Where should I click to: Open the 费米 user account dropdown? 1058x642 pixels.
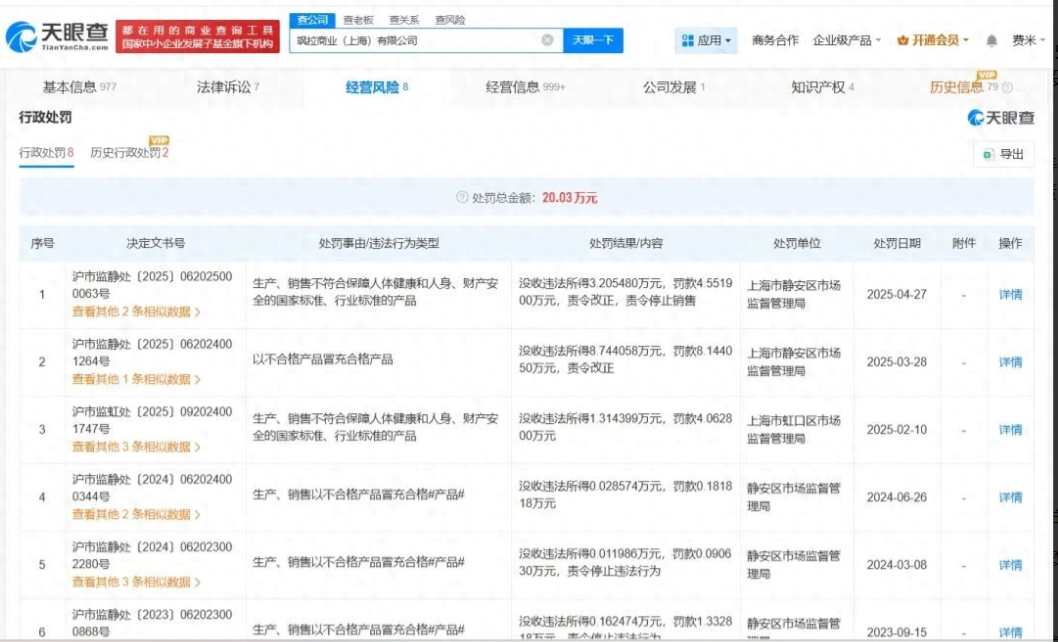point(1027,41)
